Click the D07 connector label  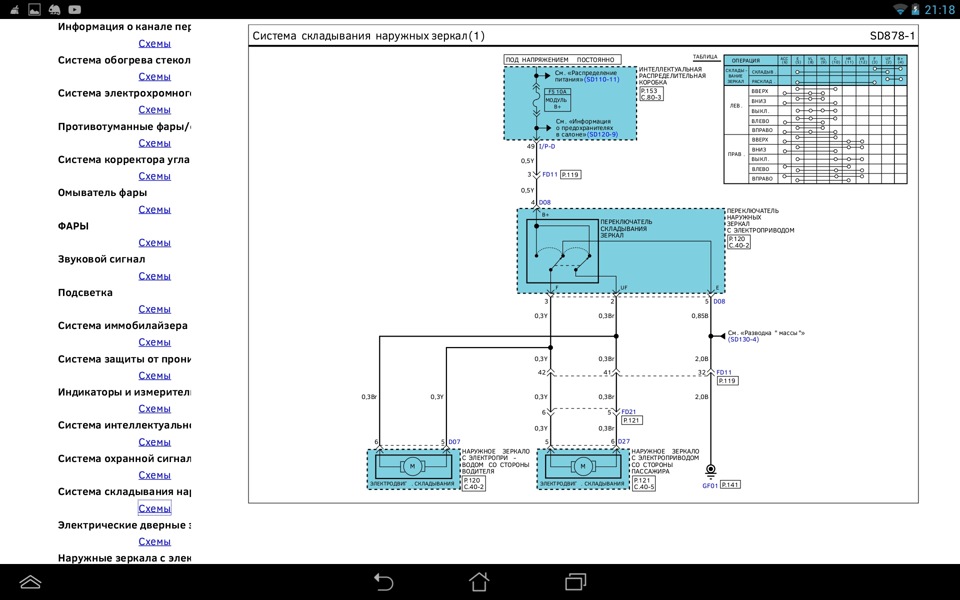coord(454,441)
